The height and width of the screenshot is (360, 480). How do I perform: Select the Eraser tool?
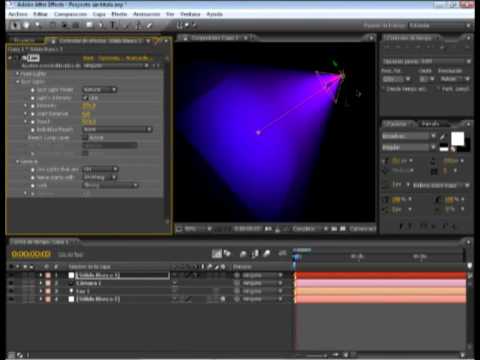[149, 25]
